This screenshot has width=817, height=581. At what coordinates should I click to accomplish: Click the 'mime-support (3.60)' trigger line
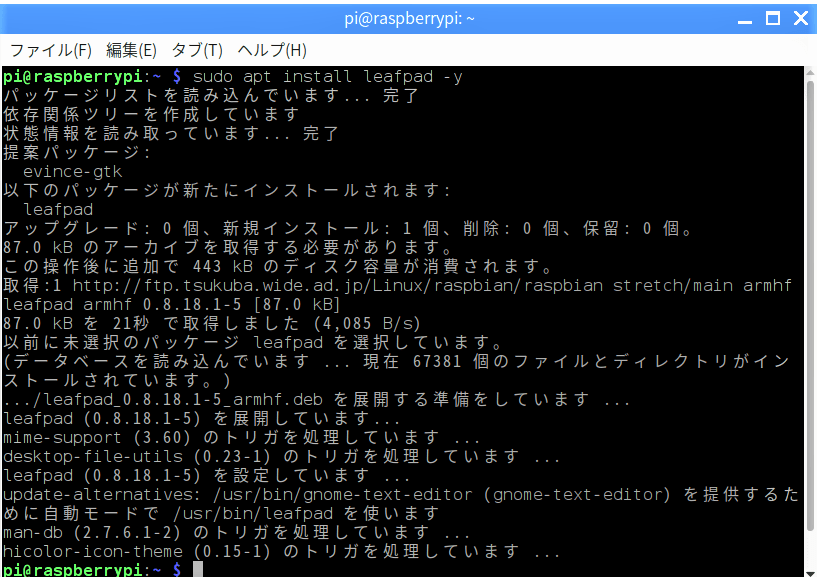[x=241, y=438]
